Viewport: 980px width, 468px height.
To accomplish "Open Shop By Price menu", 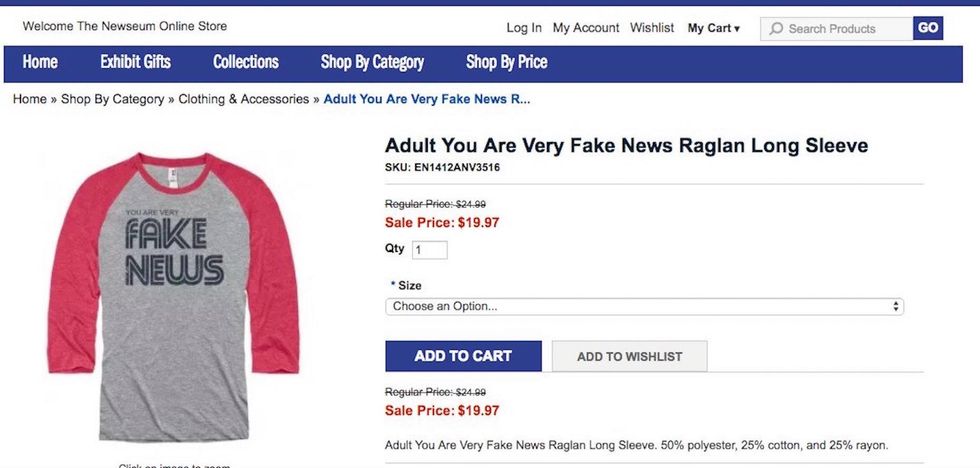I will tap(506, 62).
